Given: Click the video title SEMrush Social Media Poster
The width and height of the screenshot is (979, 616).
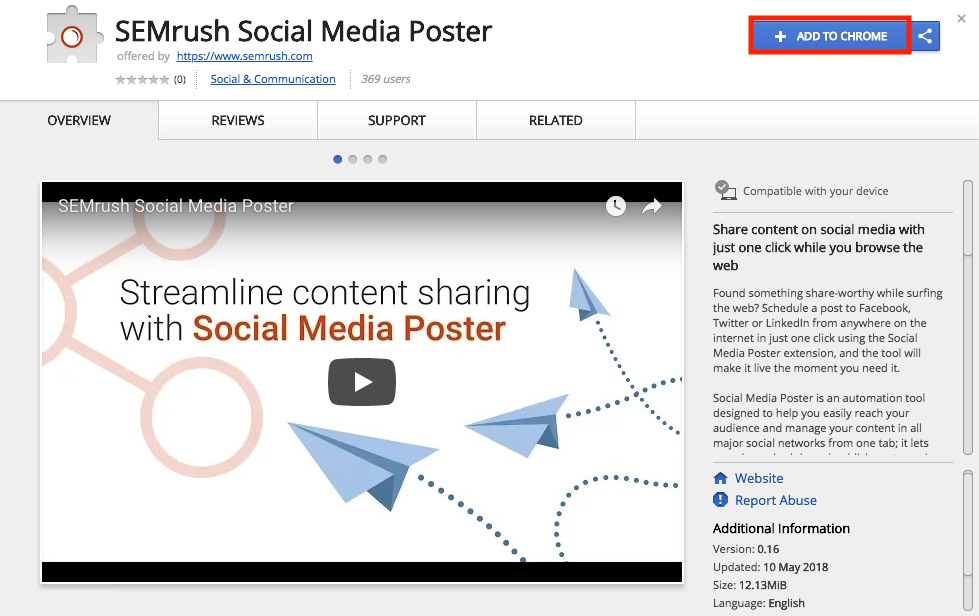Looking at the screenshot, I should [x=176, y=206].
